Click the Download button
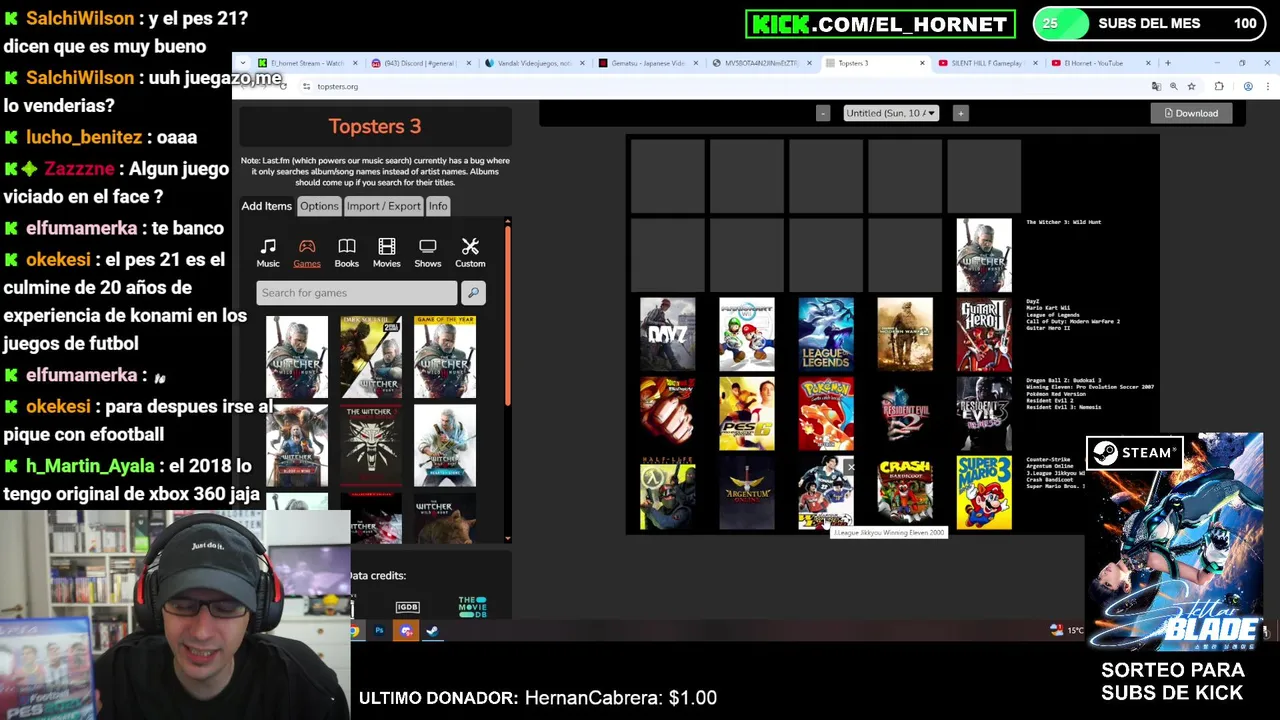1280x720 pixels. pyautogui.click(x=1191, y=113)
